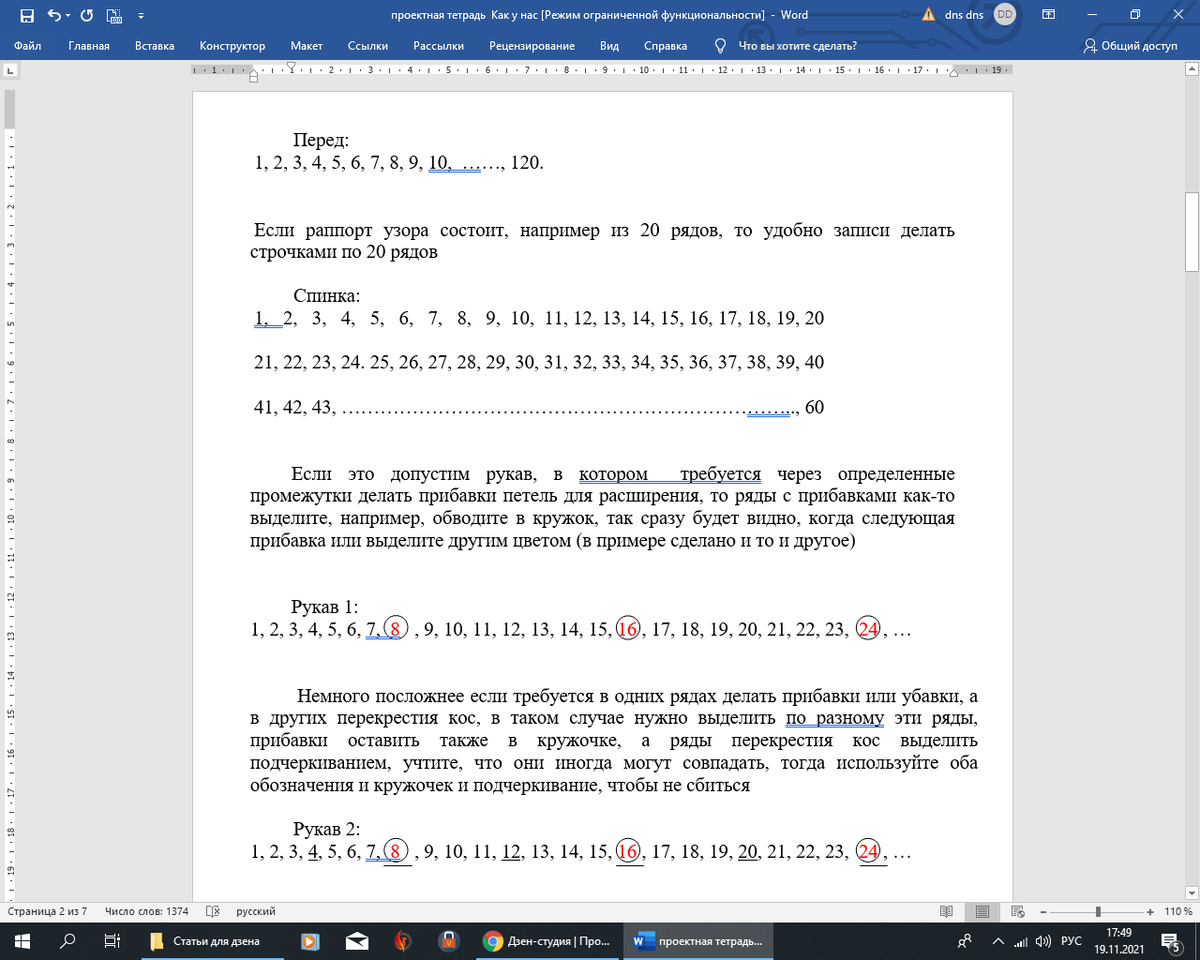1200x960 pixels.
Task: Click the network signal tray icon
Action: click(x=1021, y=941)
